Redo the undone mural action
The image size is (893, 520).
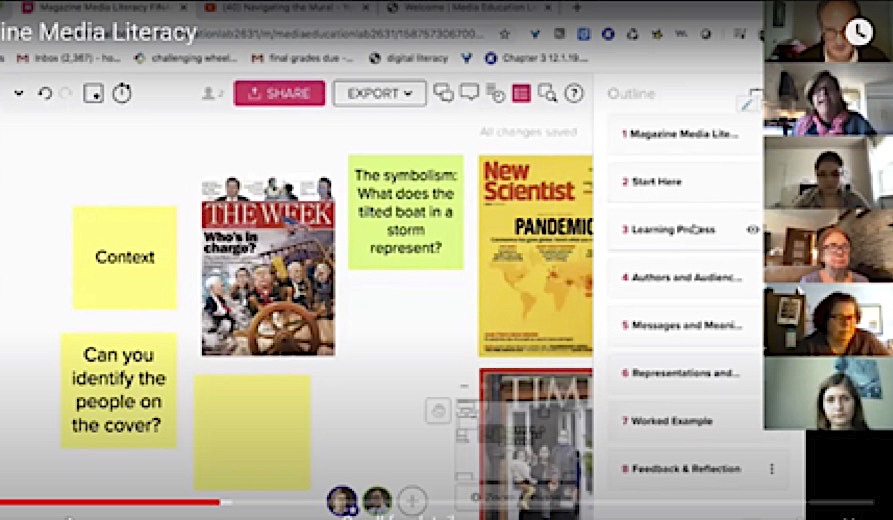(66, 93)
